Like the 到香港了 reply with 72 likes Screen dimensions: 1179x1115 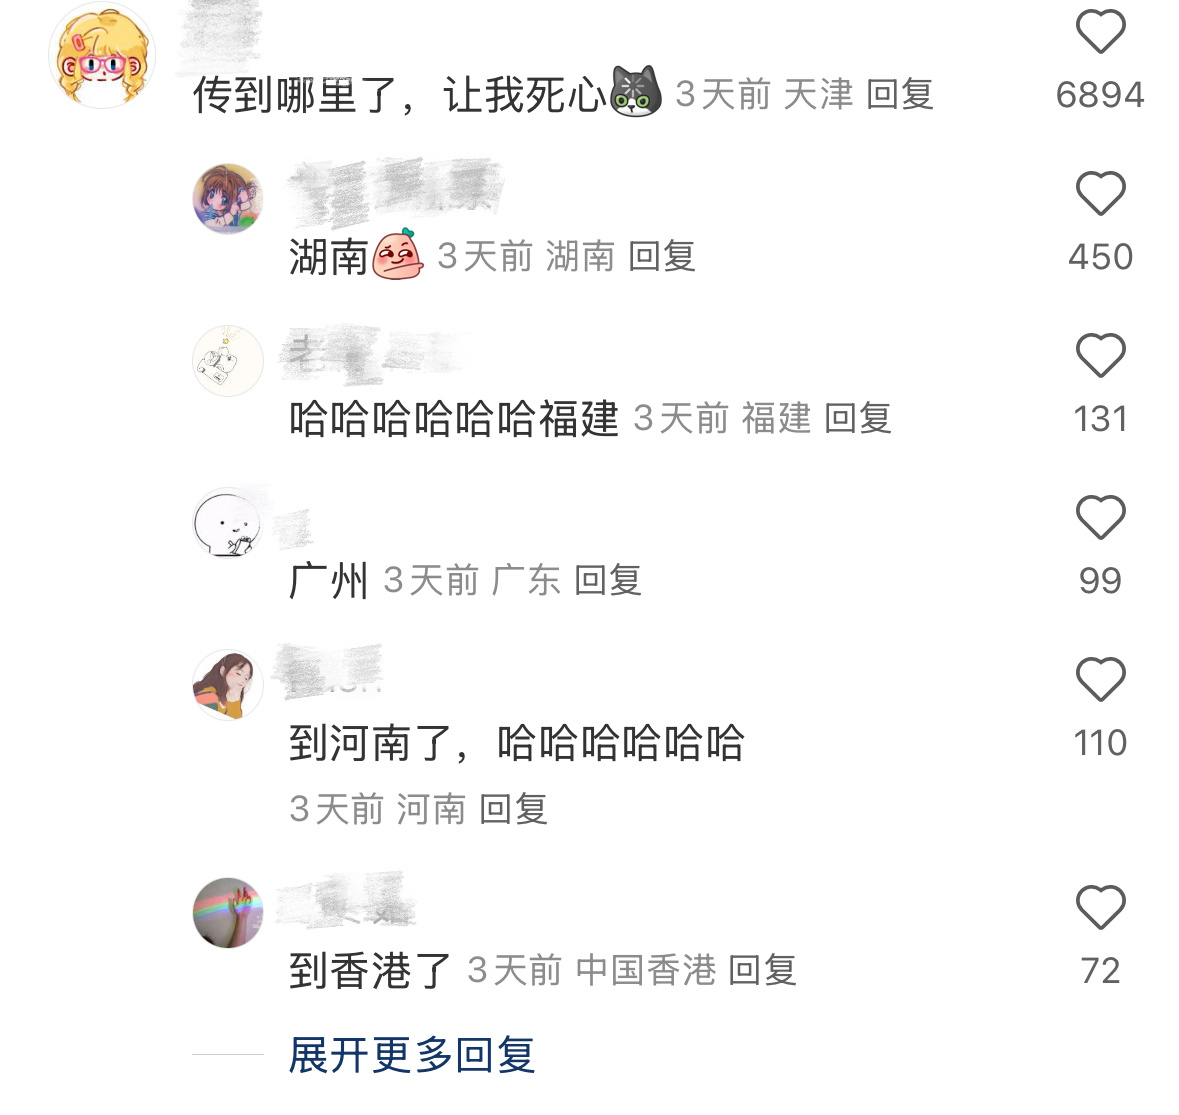click(1100, 907)
